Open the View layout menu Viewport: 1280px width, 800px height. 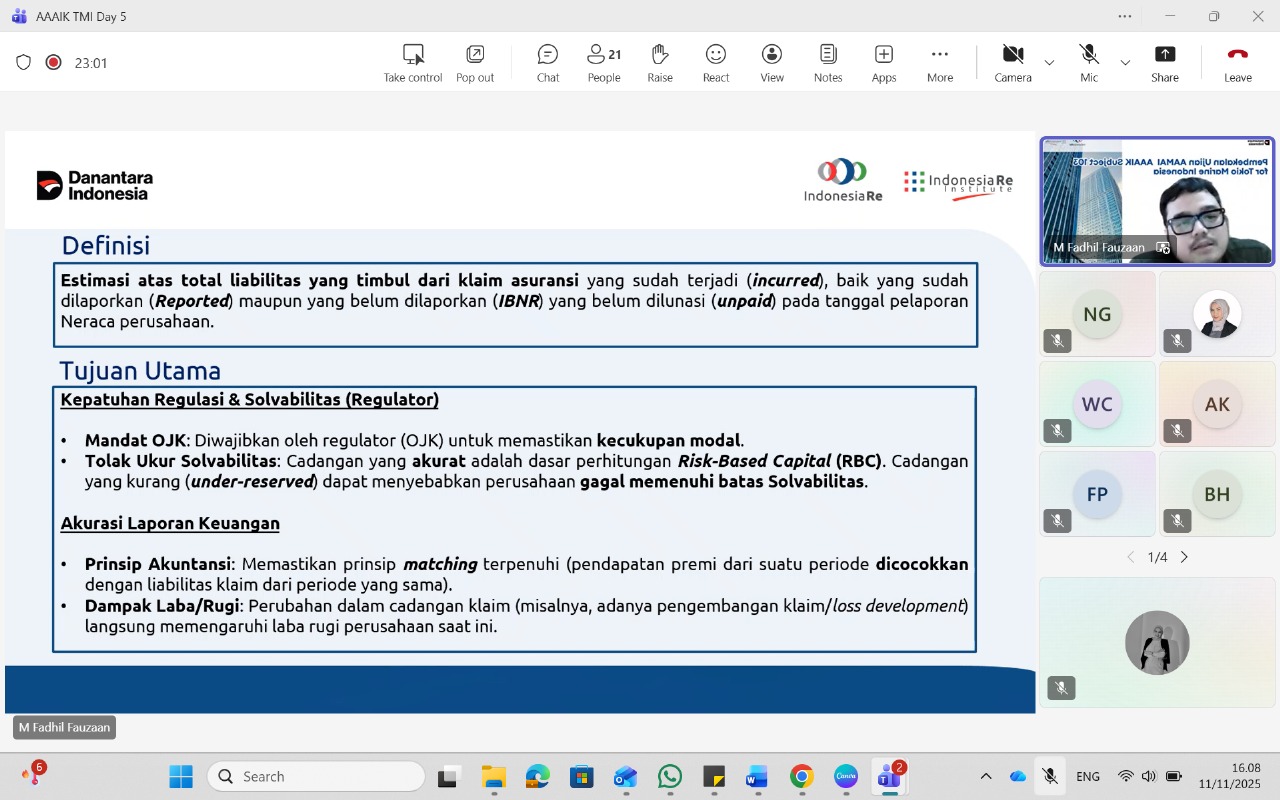[x=771, y=63]
